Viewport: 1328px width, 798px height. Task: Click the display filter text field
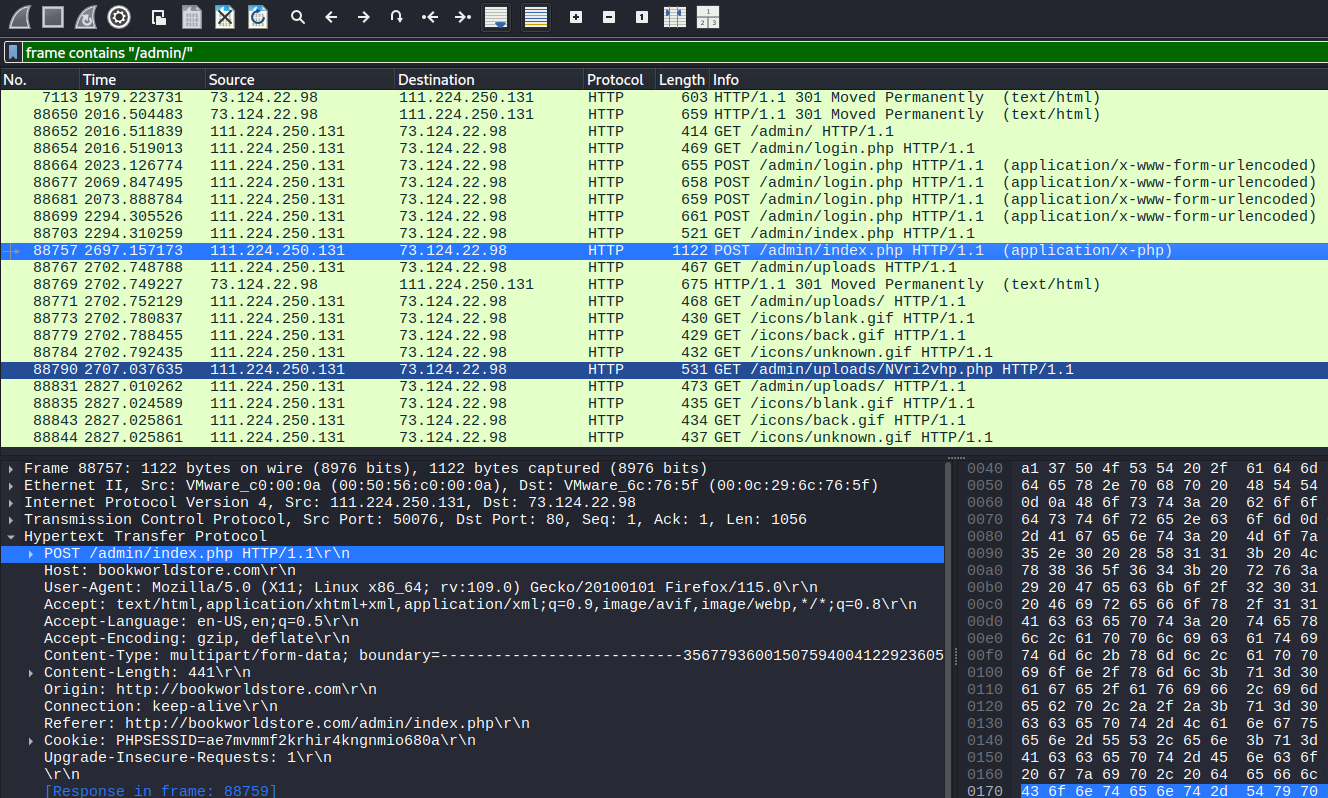[x=600, y=52]
